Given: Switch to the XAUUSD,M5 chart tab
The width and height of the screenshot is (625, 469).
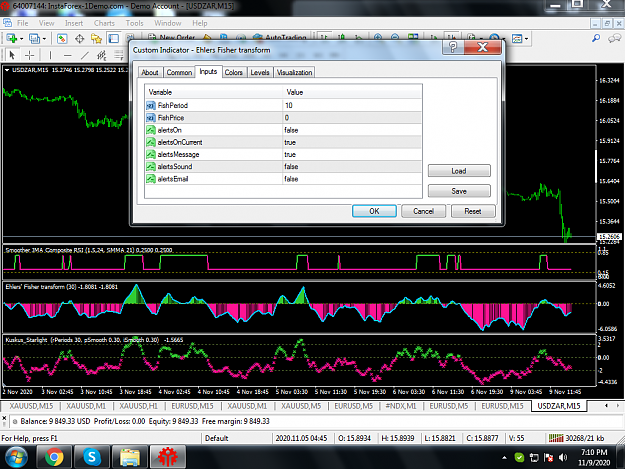Looking at the screenshot, I should click(x=301, y=406).
